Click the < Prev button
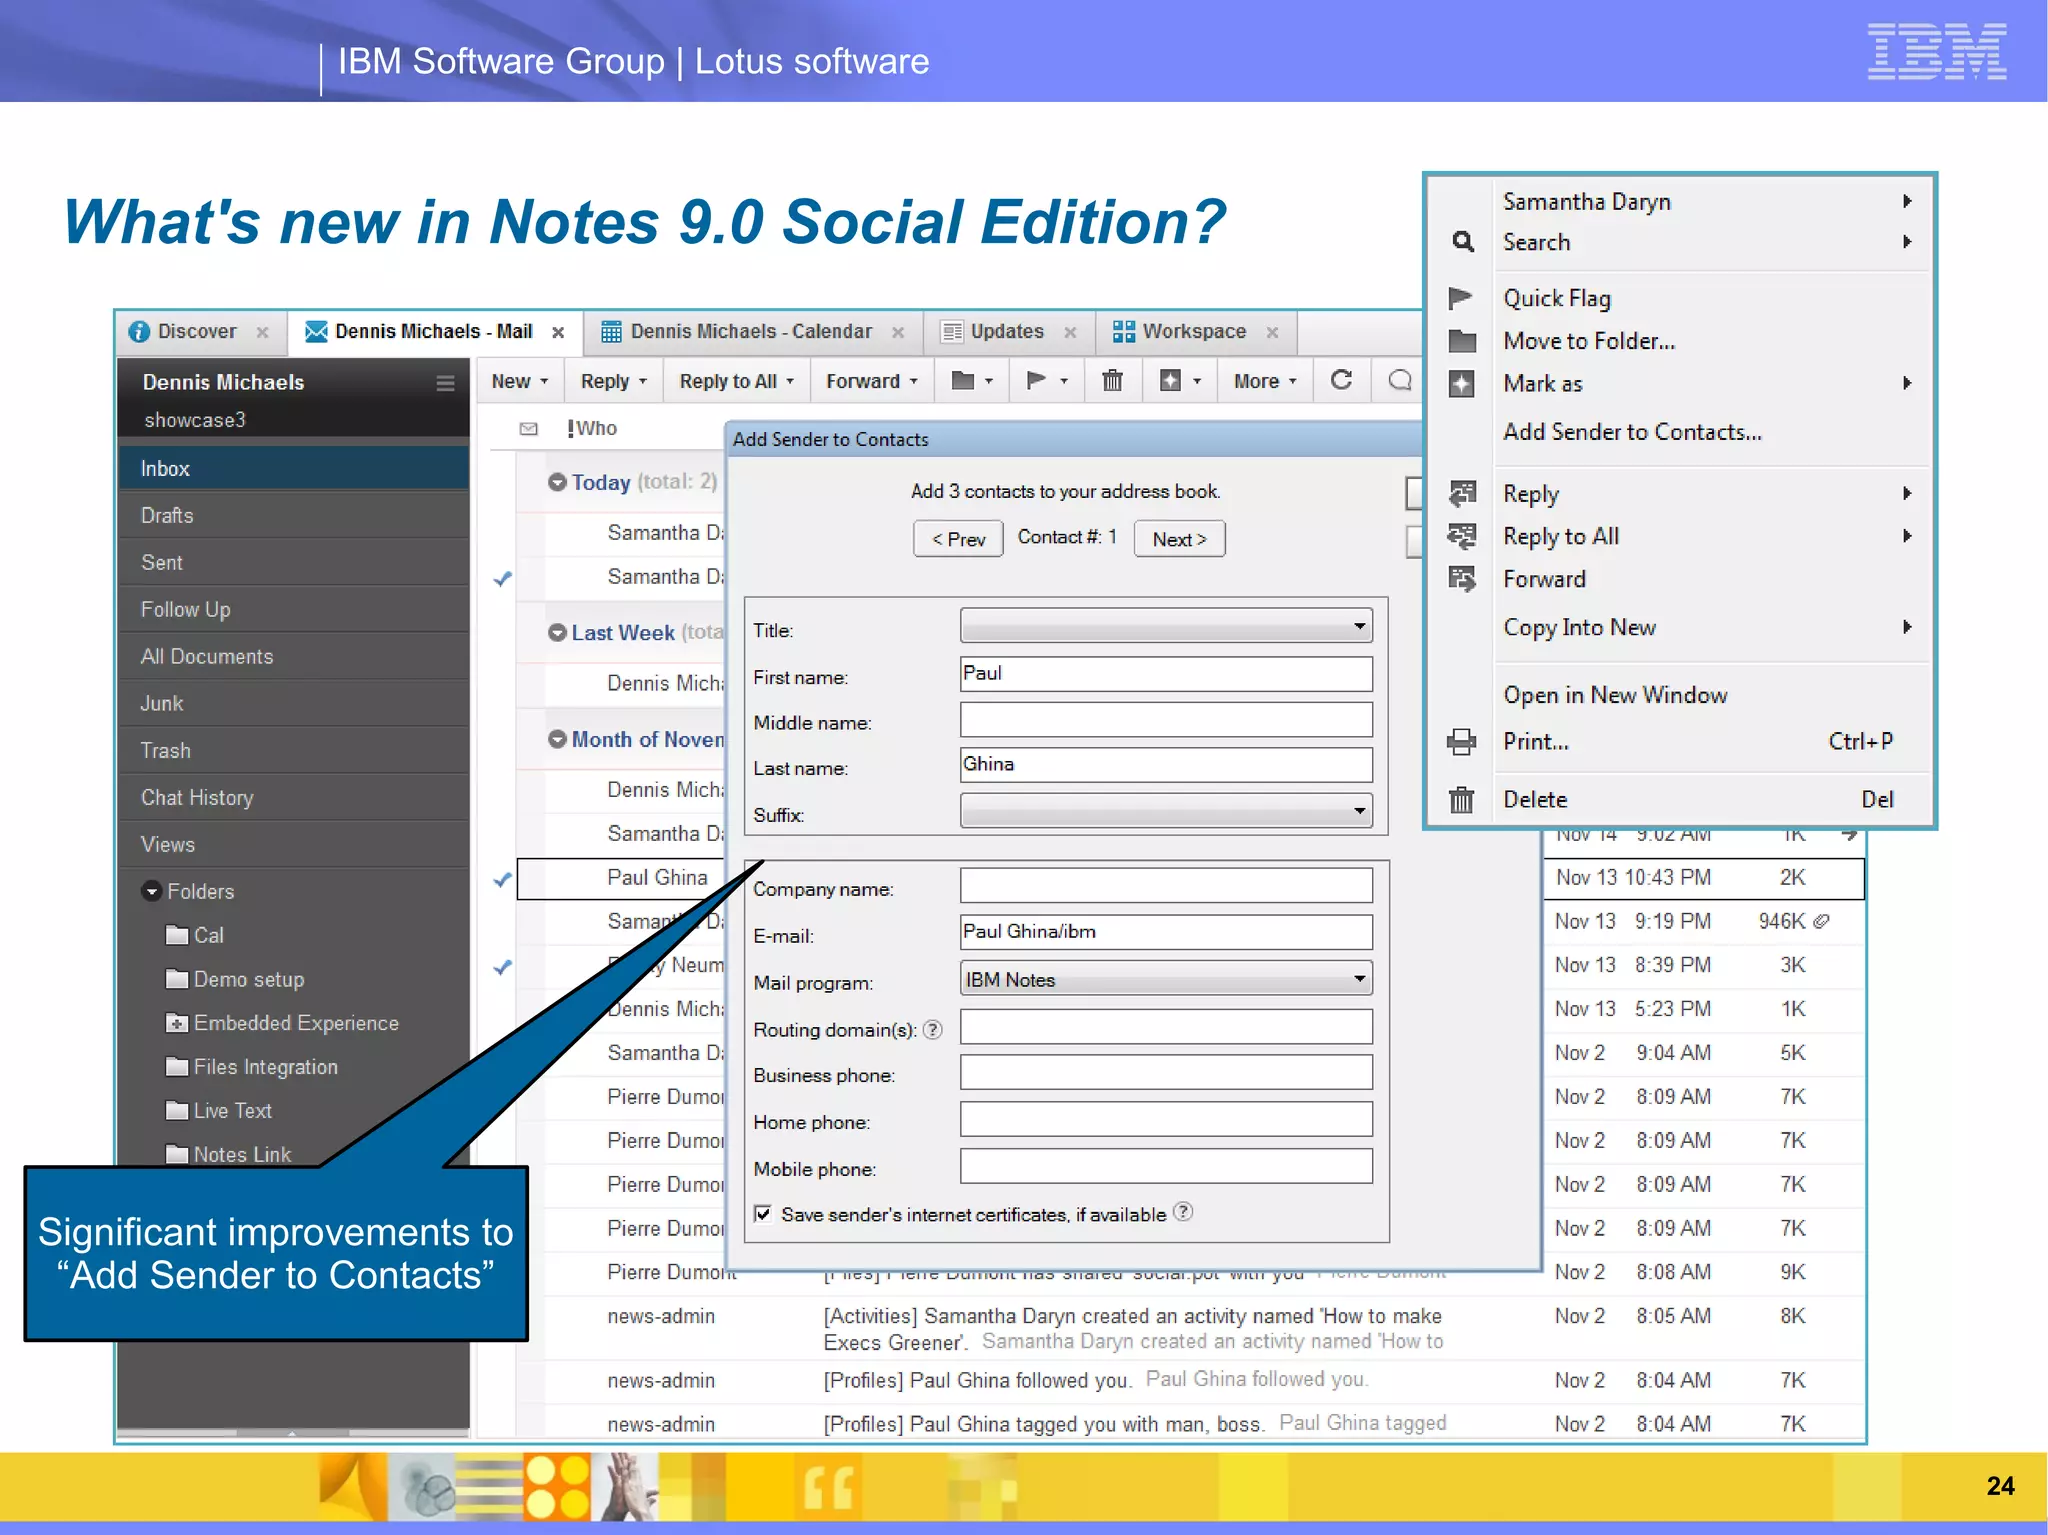Viewport: 2048px width, 1535px height. tap(958, 539)
